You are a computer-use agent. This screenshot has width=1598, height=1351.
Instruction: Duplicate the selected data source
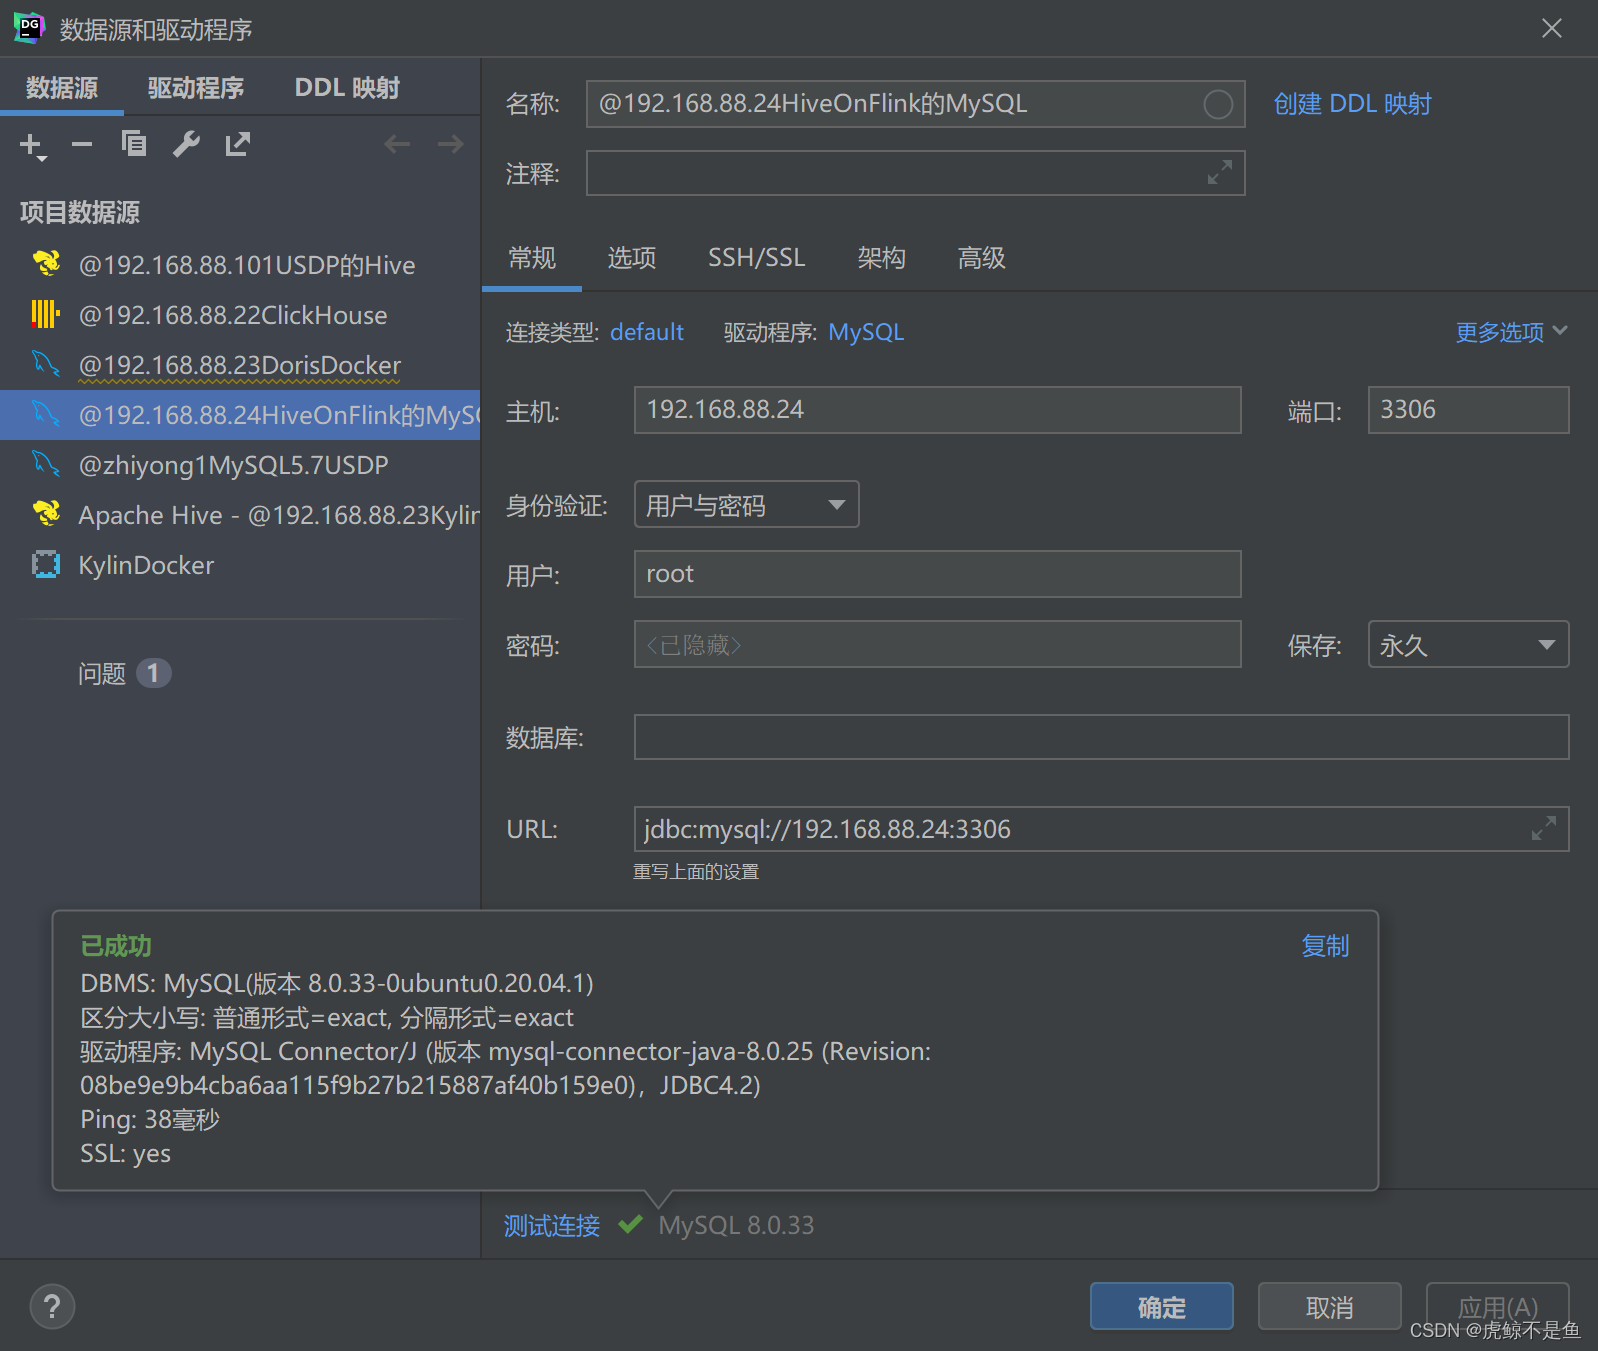pos(134,145)
